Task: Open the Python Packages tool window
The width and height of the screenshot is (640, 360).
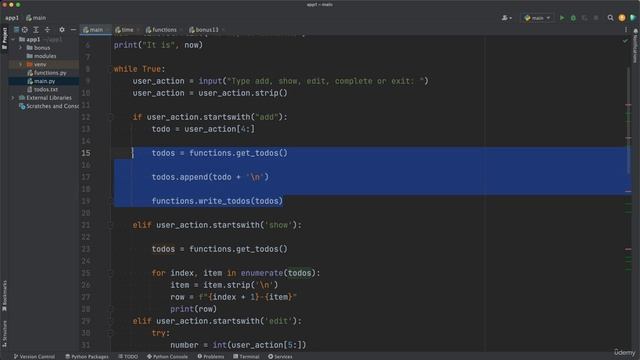Action: [87, 356]
